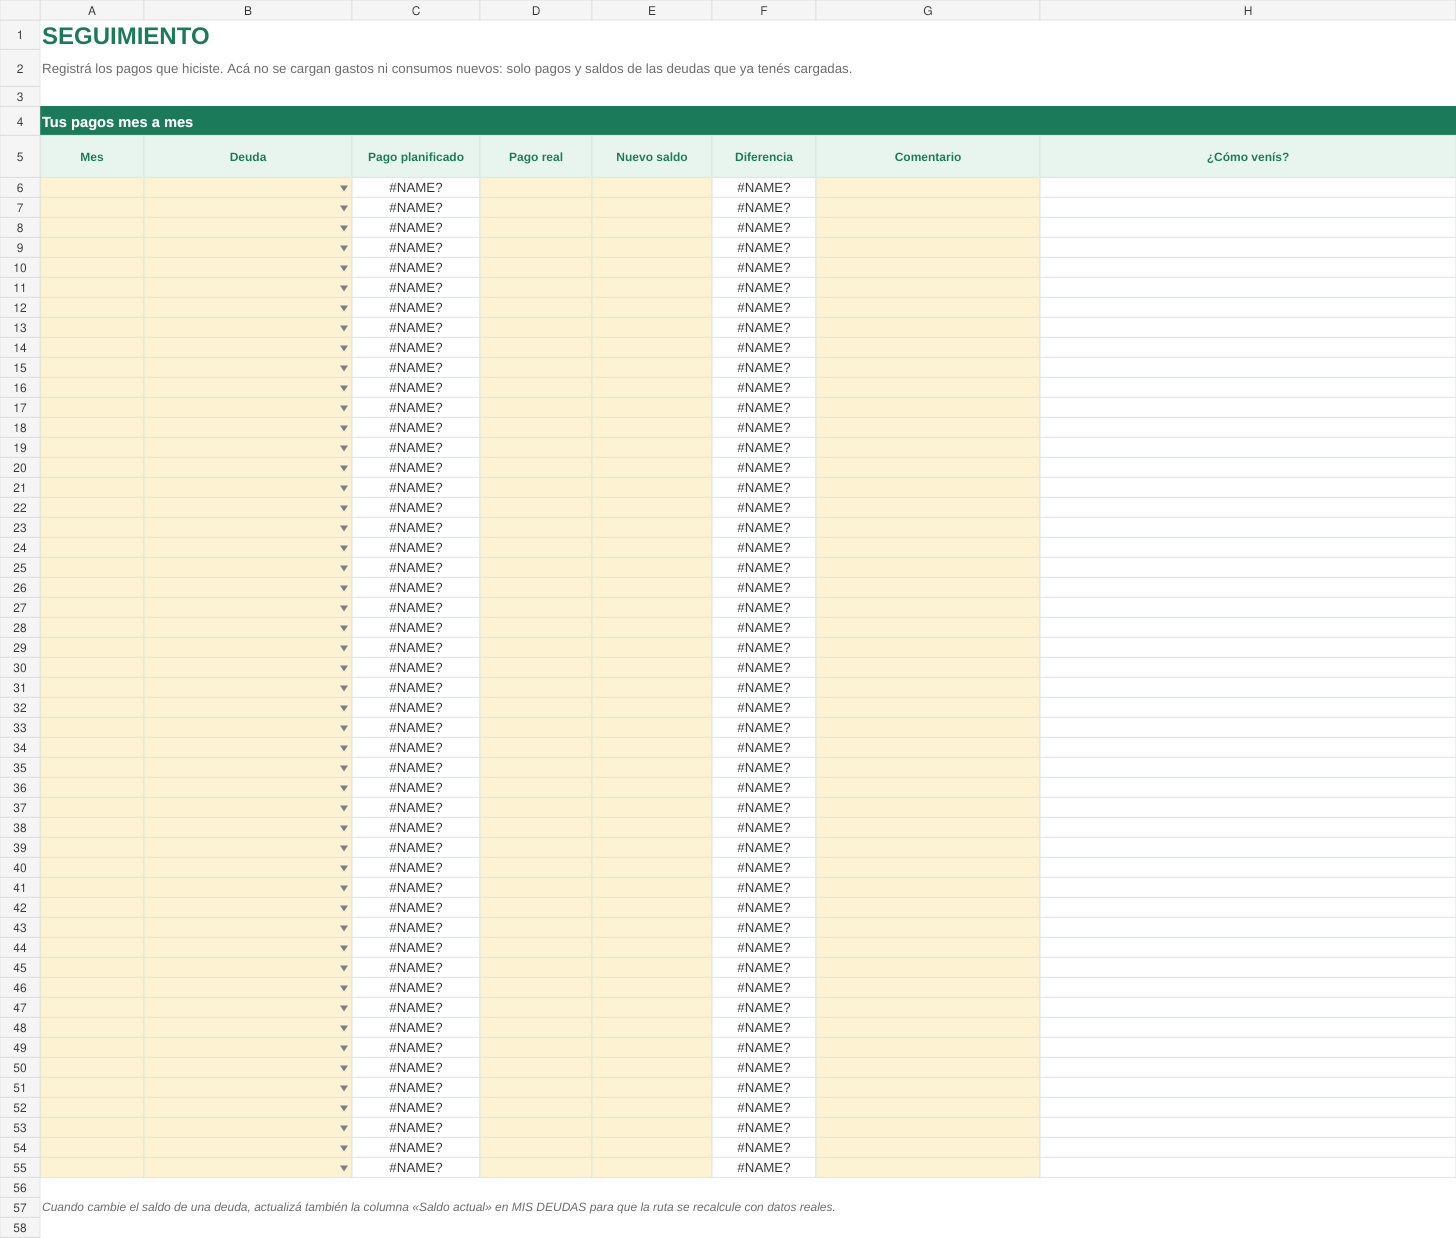Click the Mes input cell in row 50
The height and width of the screenshot is (1238, 1456).
pos(92,1068)
